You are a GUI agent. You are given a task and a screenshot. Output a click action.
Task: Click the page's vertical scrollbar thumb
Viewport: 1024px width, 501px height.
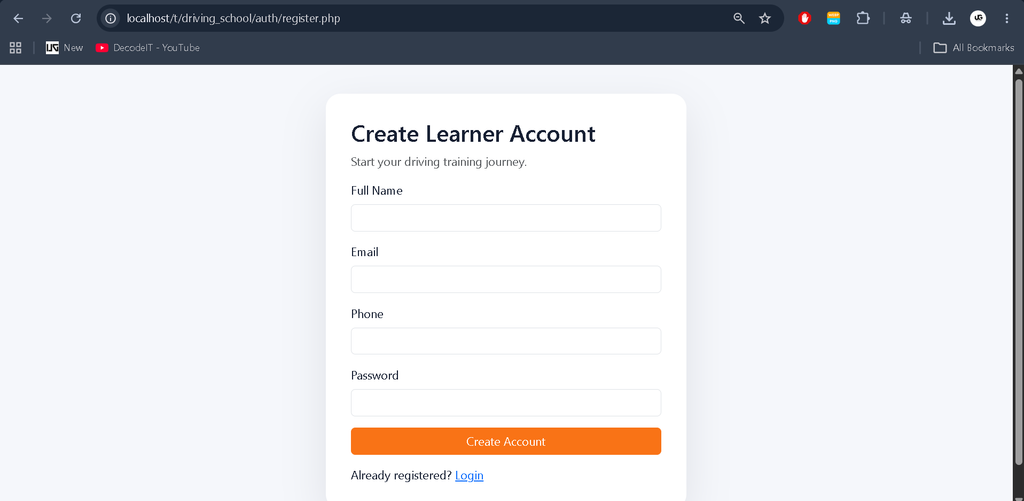point(1018,271)
